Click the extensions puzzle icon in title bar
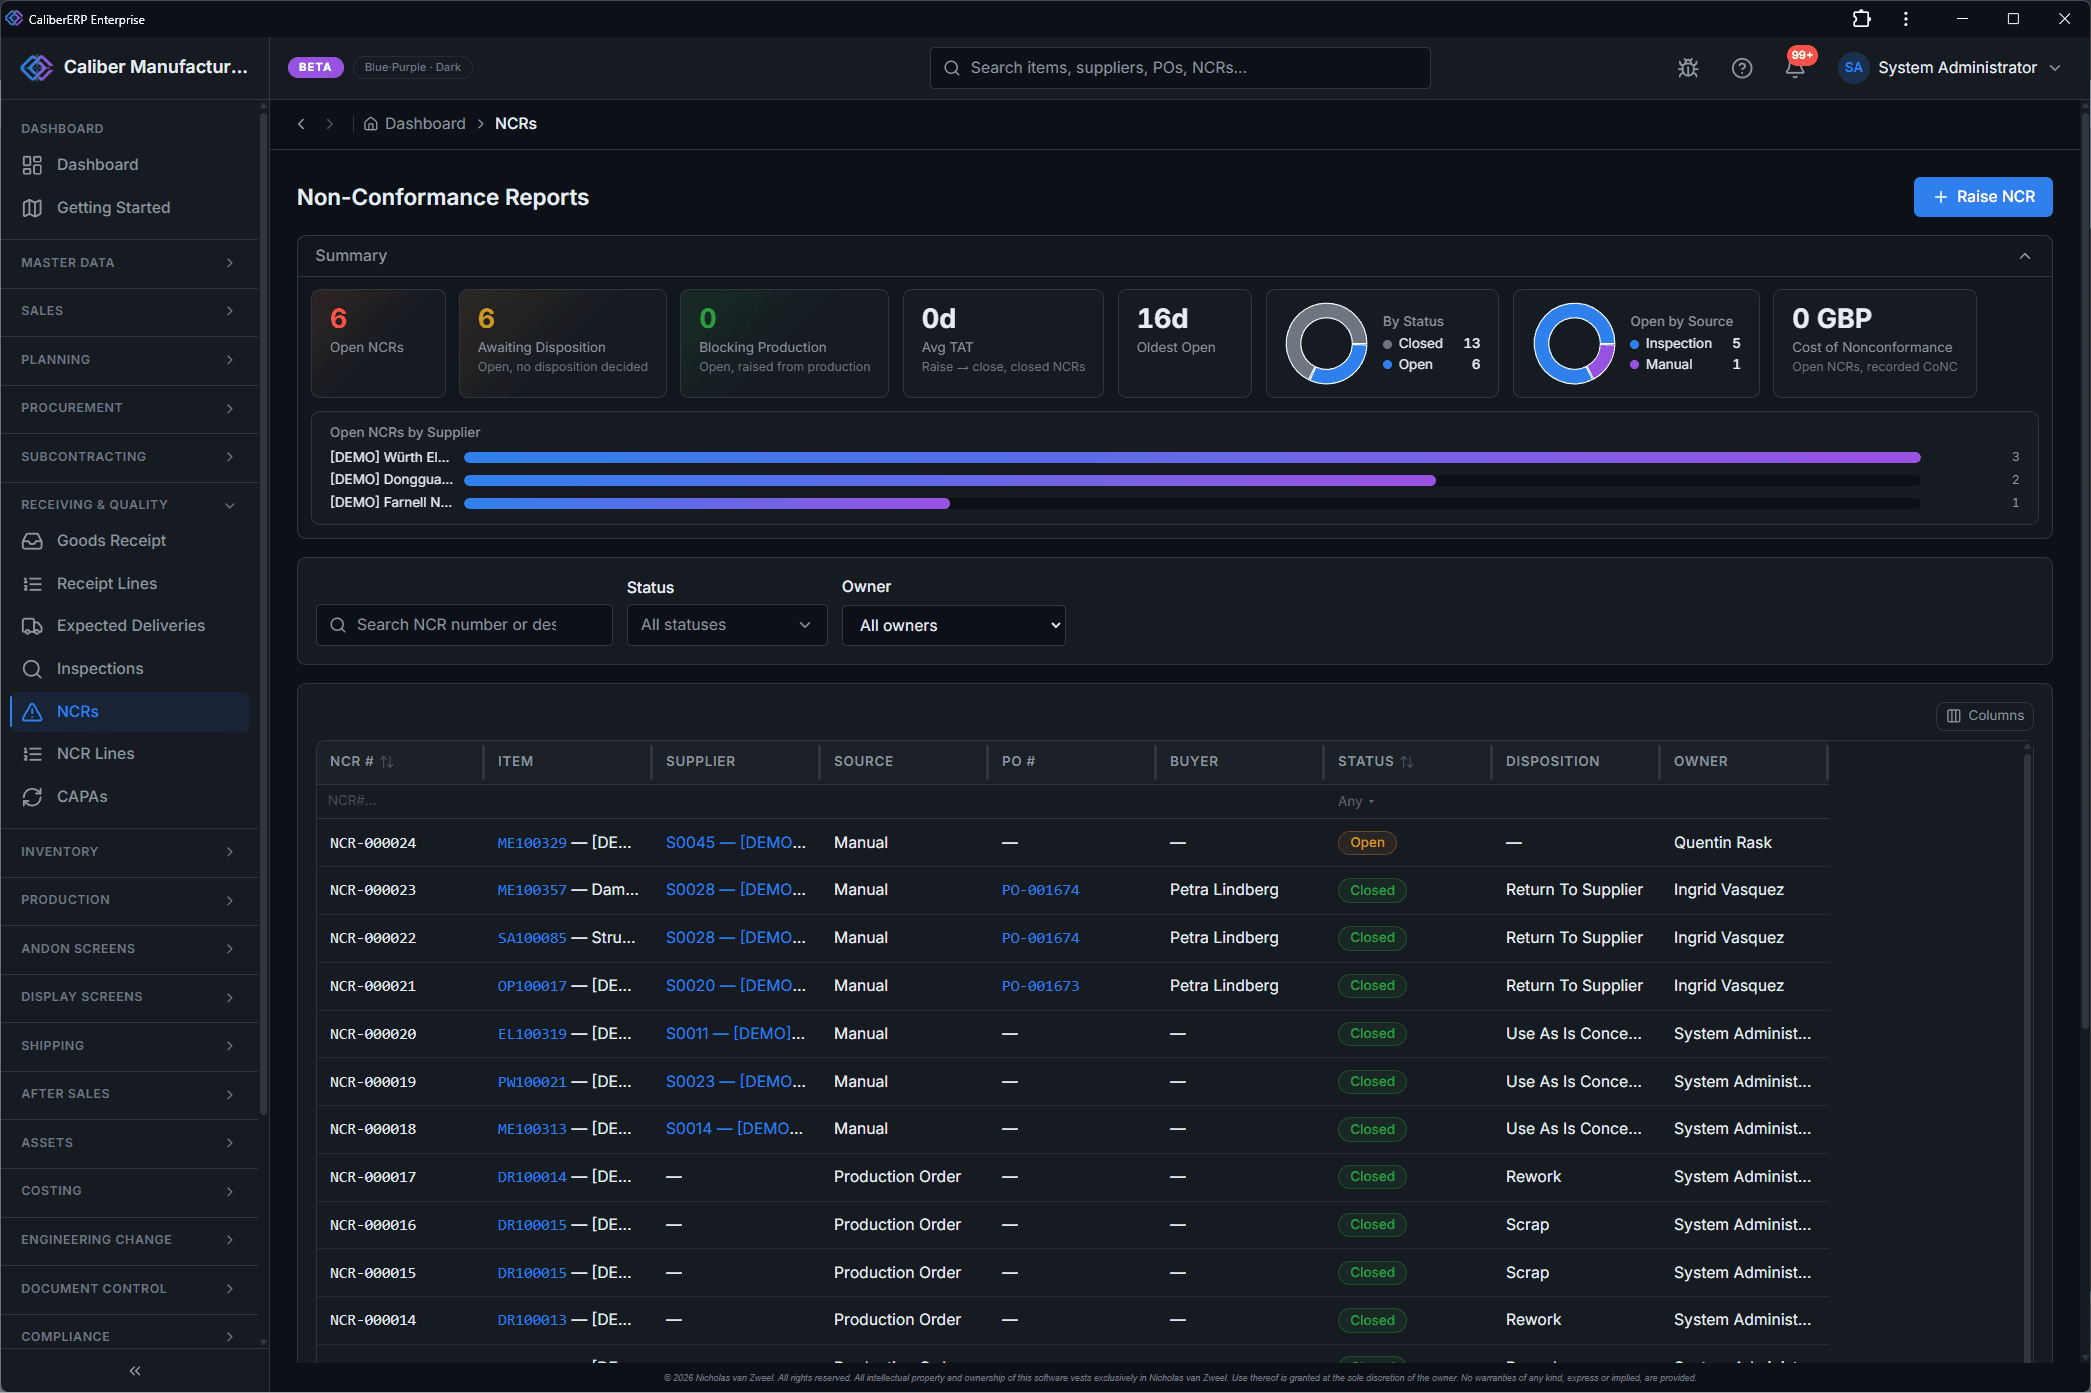The image size is (2091, 1393). coord(1861,19)
